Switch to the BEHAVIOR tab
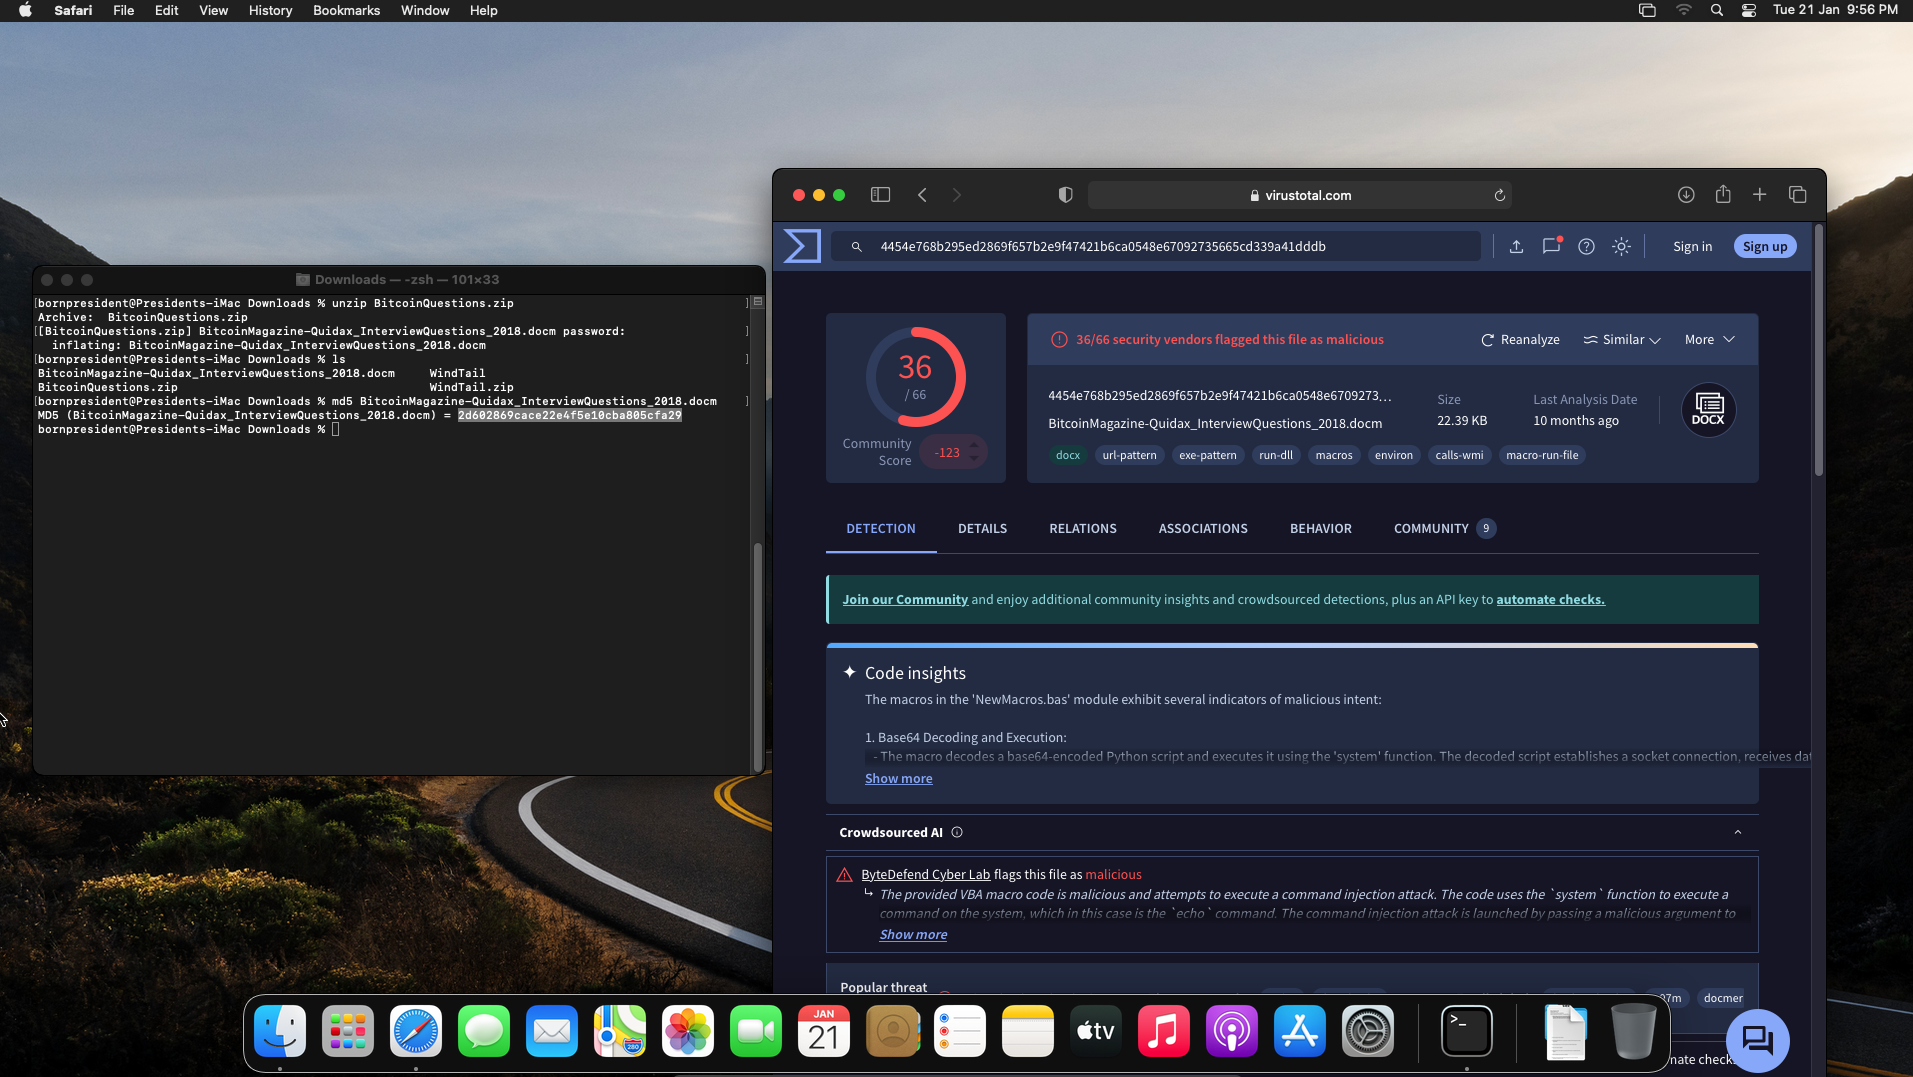 point(1320,528)
